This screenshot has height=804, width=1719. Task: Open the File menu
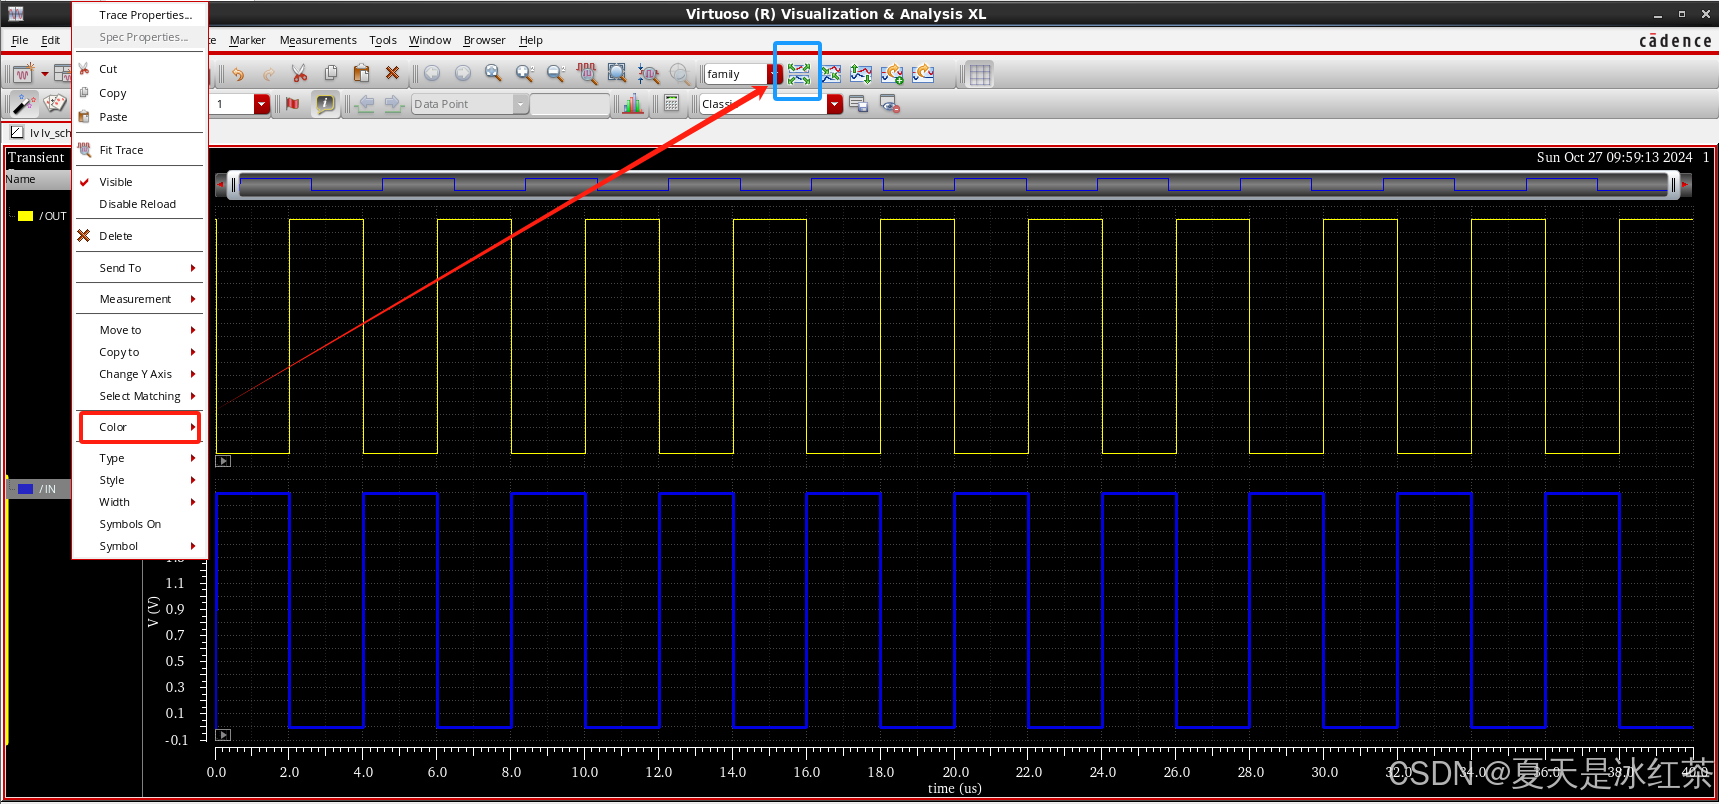[x=20, y=40]
